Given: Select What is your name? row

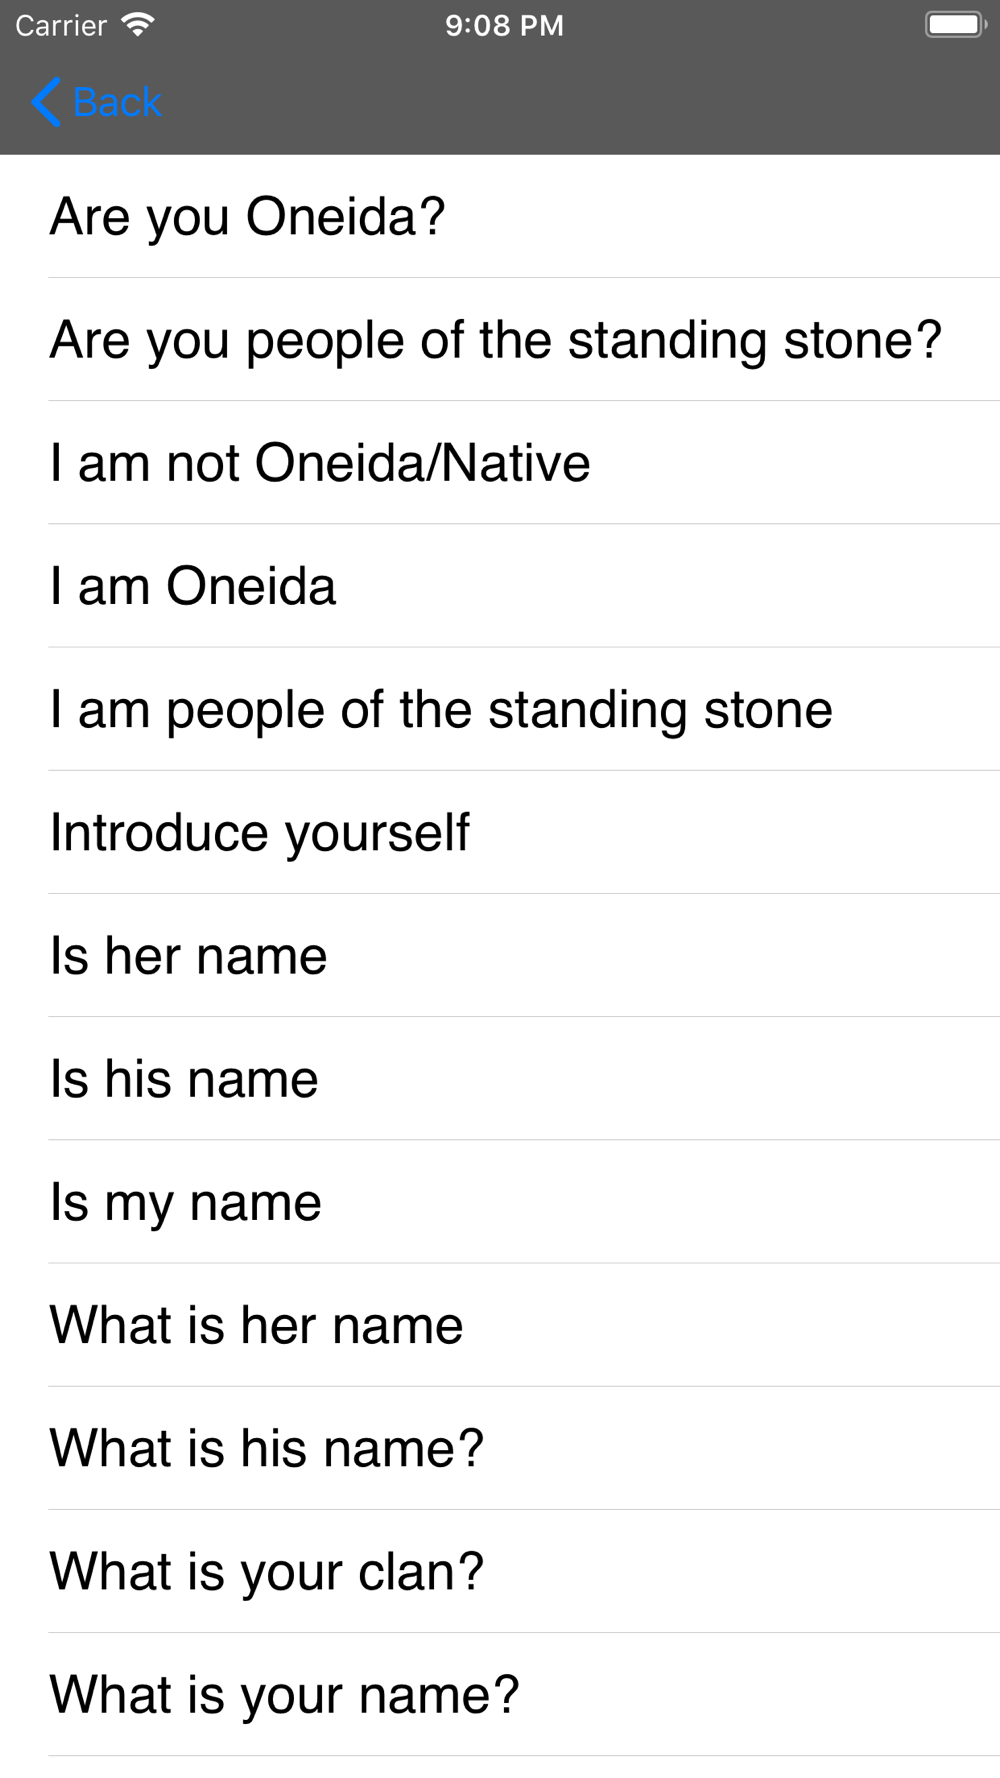Looking at the screenshot, I should pos(500,1695).
